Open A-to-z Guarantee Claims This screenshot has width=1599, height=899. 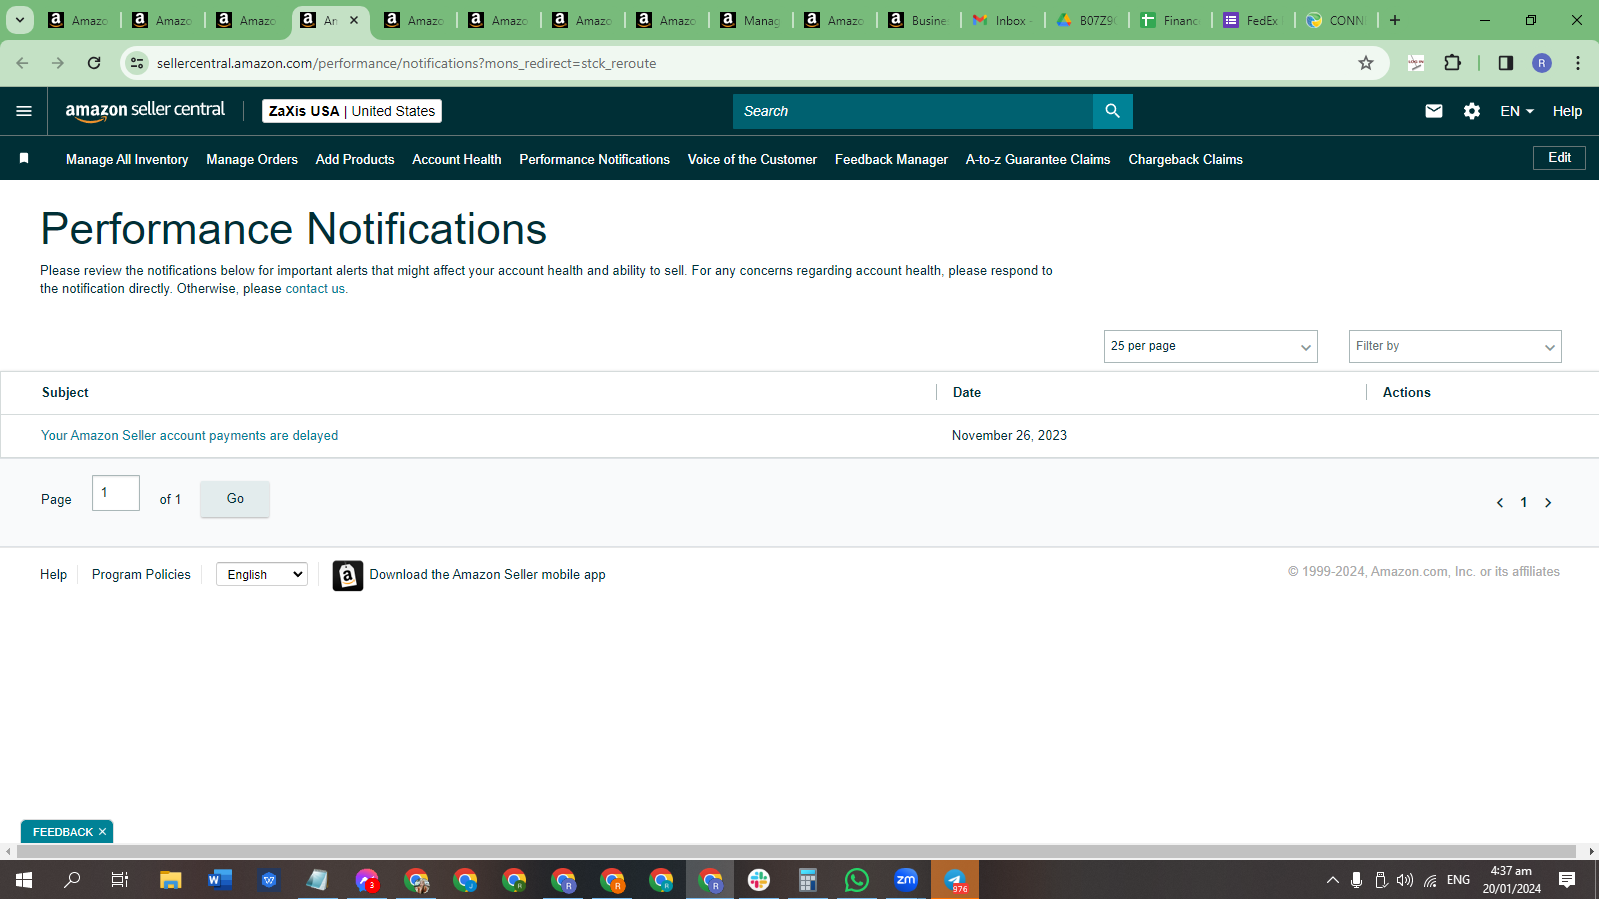[x=1038, y=159]
